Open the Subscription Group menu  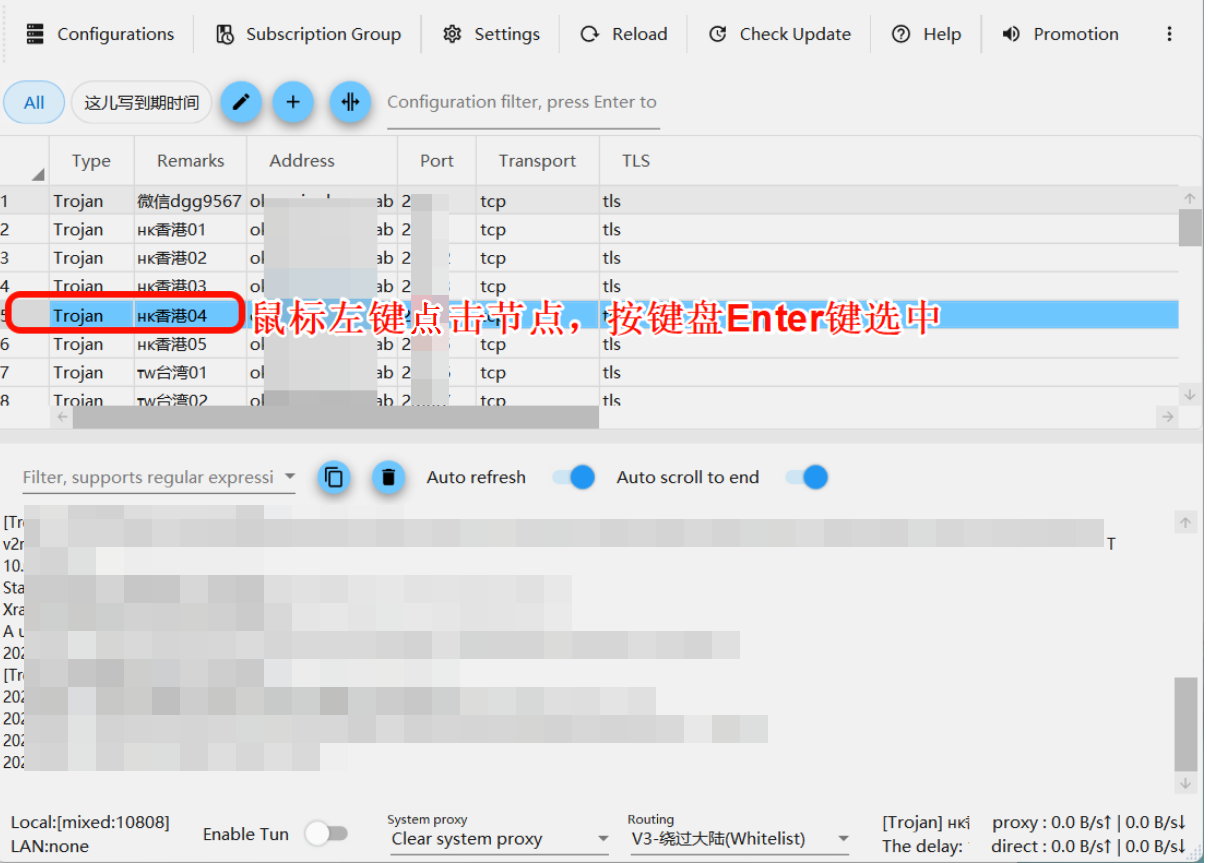[309, 34]
